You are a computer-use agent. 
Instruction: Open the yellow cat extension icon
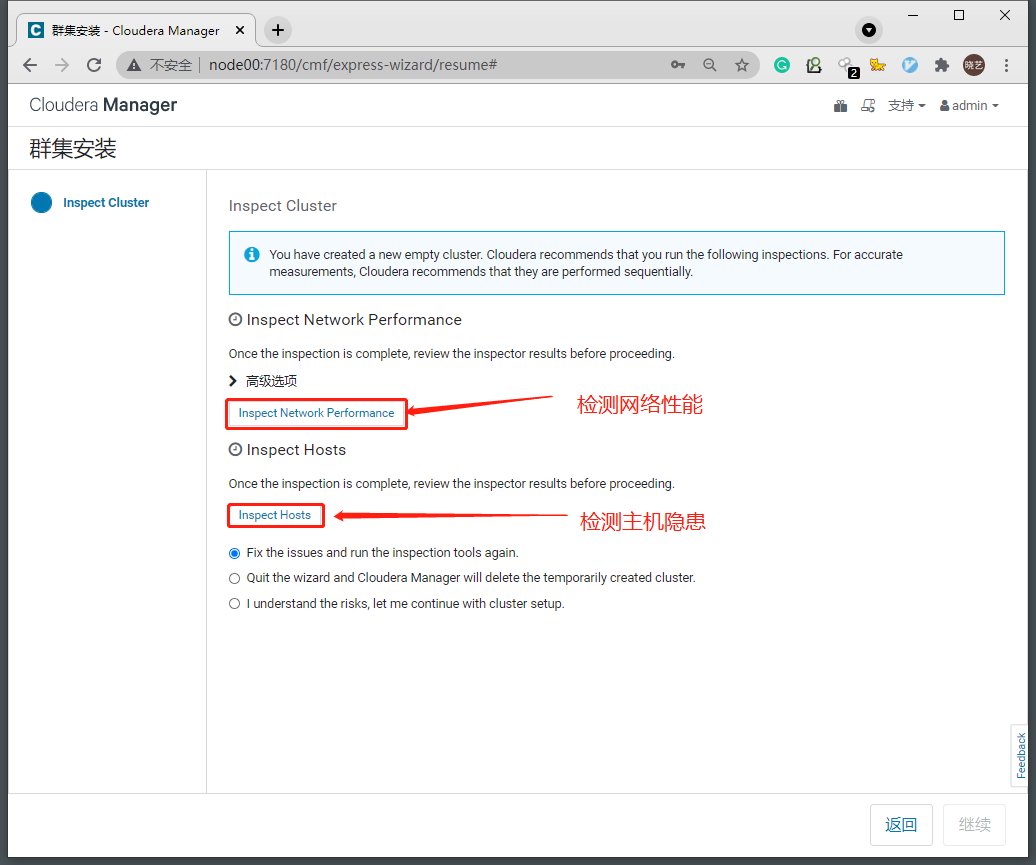click(877, 65)
